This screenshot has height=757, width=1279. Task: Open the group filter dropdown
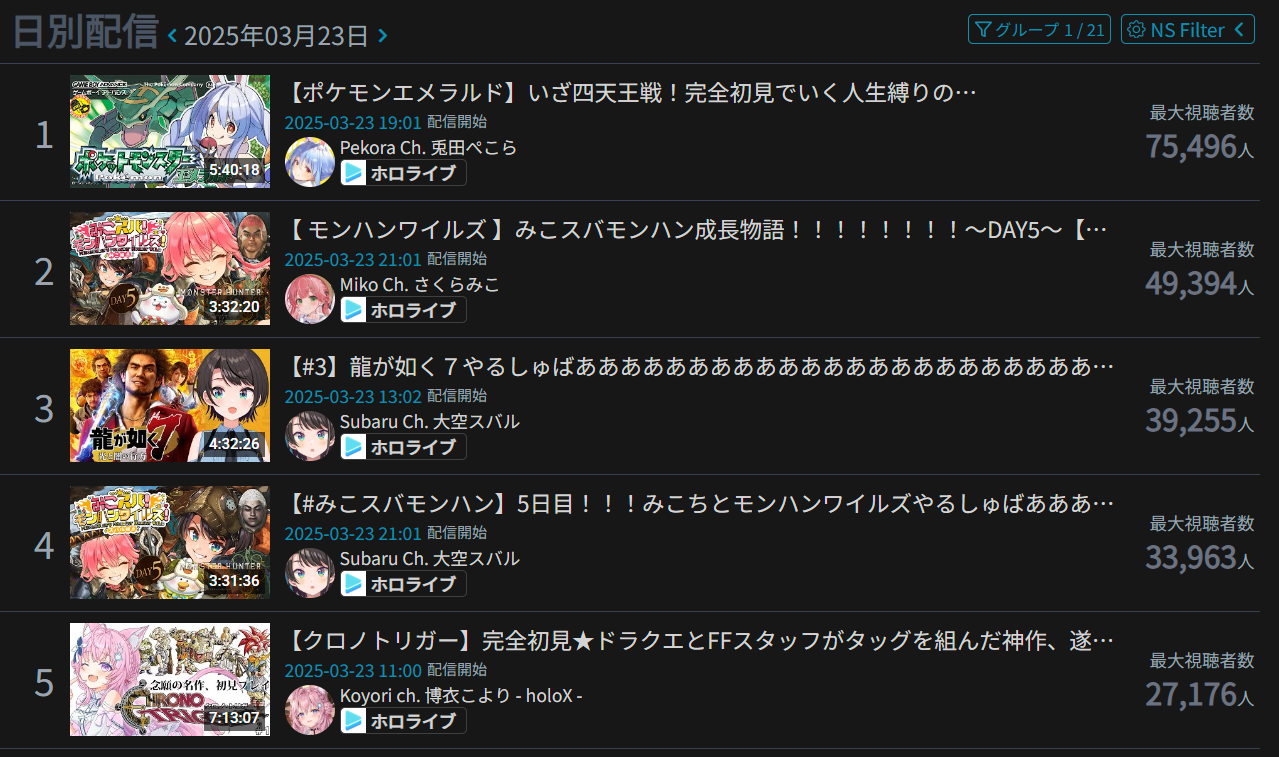[1039, 29]
